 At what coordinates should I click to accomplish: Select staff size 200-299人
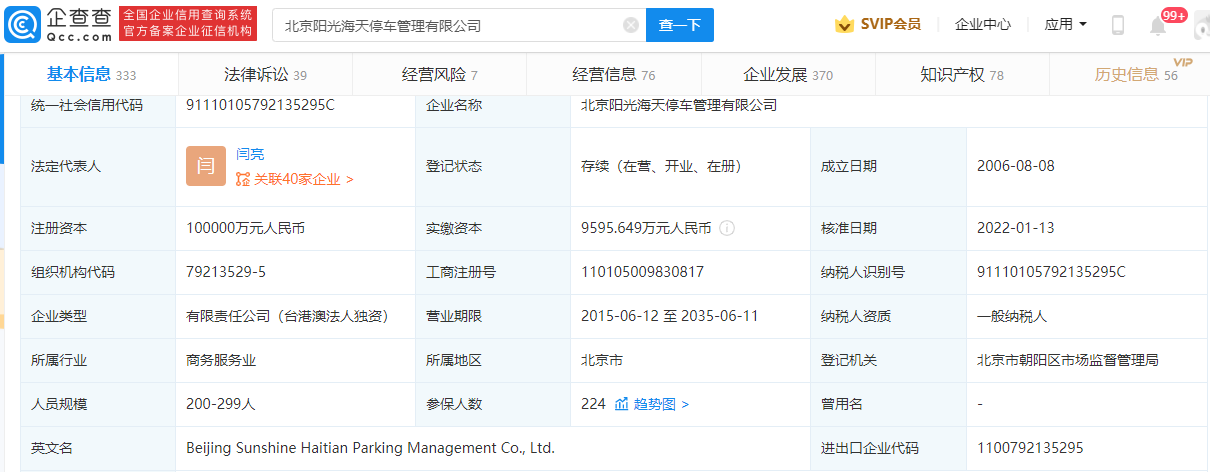[221, 404]
